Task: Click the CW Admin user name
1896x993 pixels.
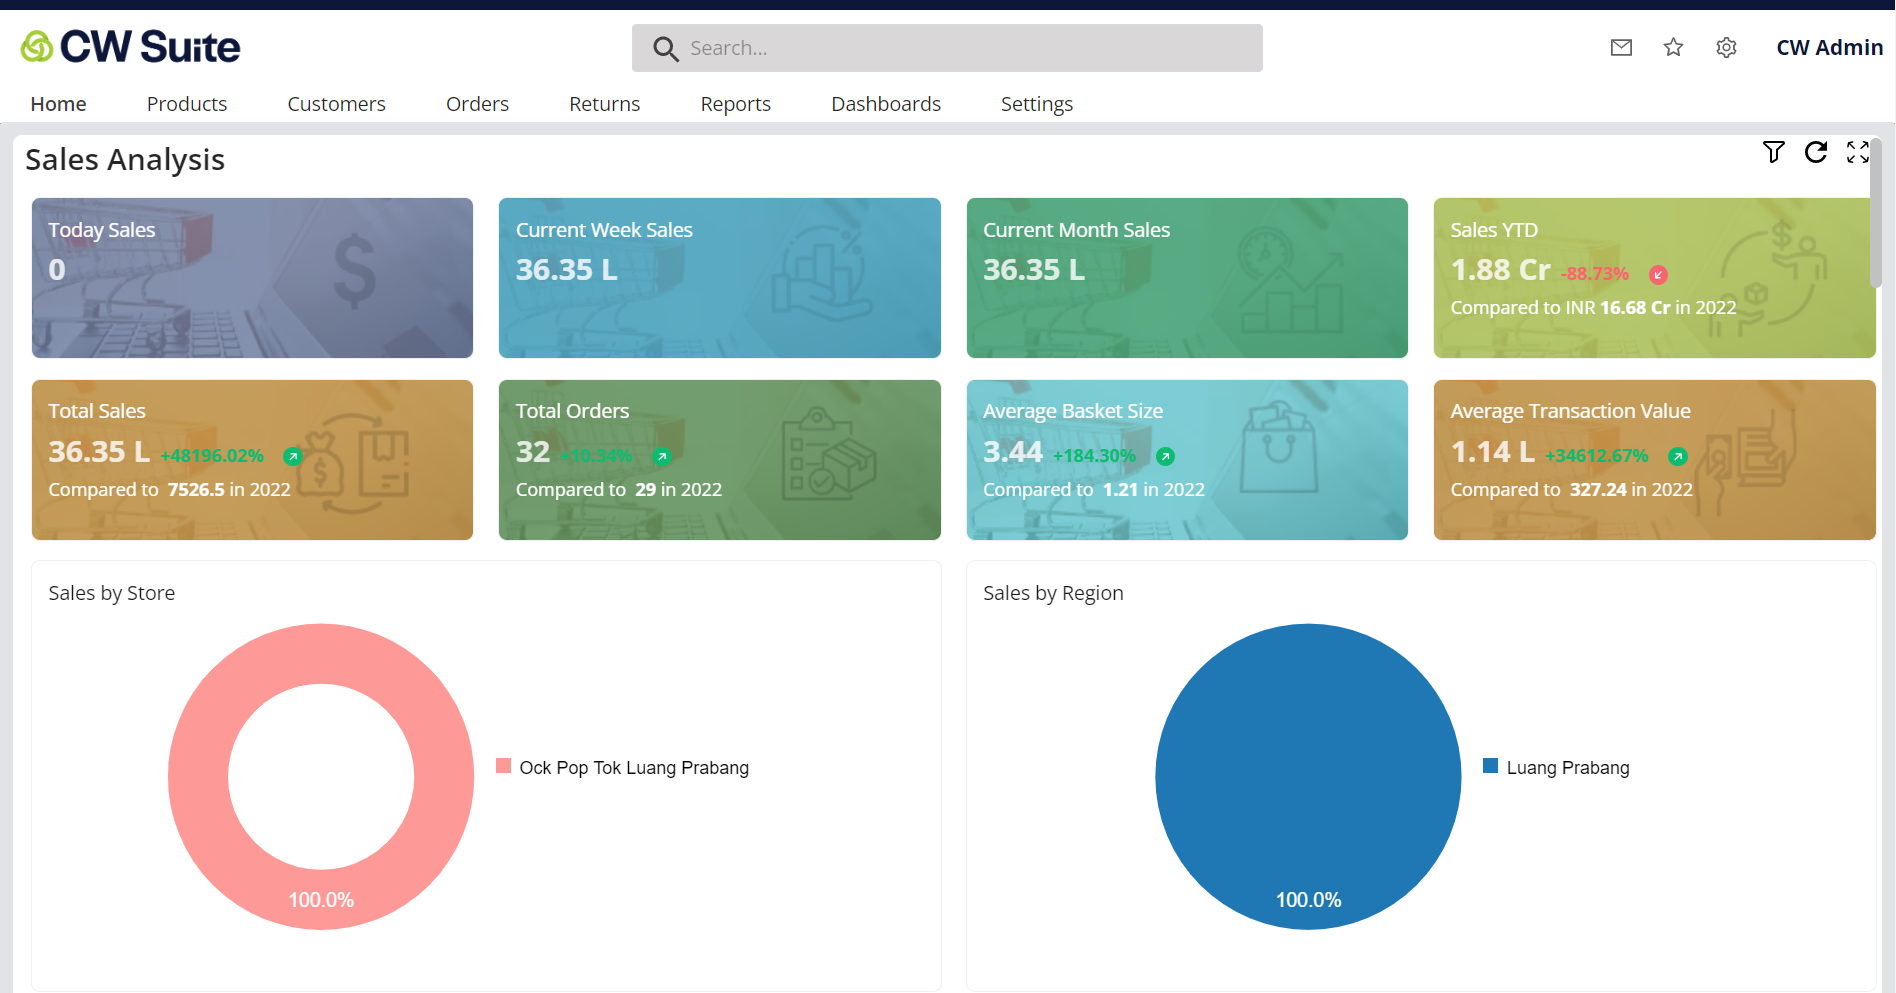Action: click(x=1829, y=48)
